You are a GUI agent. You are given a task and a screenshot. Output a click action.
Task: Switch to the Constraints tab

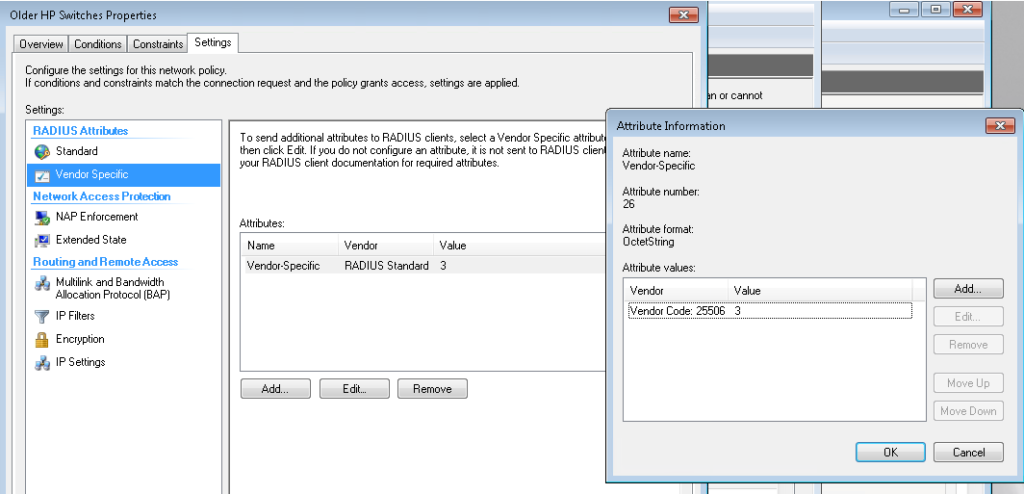(x=158, y=44)
